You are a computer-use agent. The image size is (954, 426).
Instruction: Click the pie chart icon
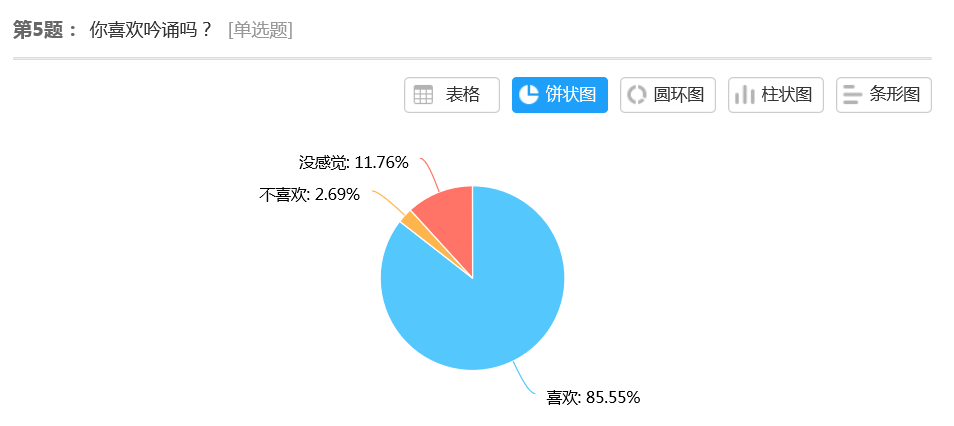click(x=529, y=95)
